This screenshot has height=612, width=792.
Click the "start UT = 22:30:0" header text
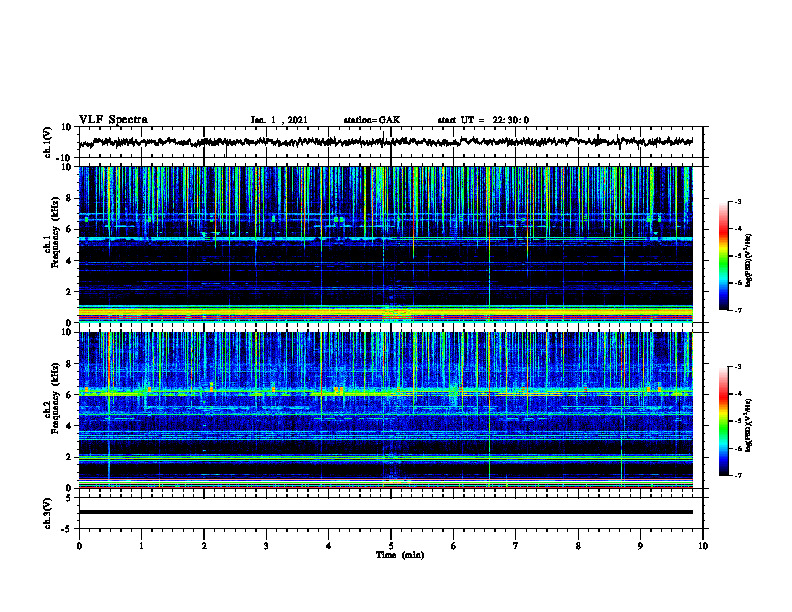pos(483,120)
